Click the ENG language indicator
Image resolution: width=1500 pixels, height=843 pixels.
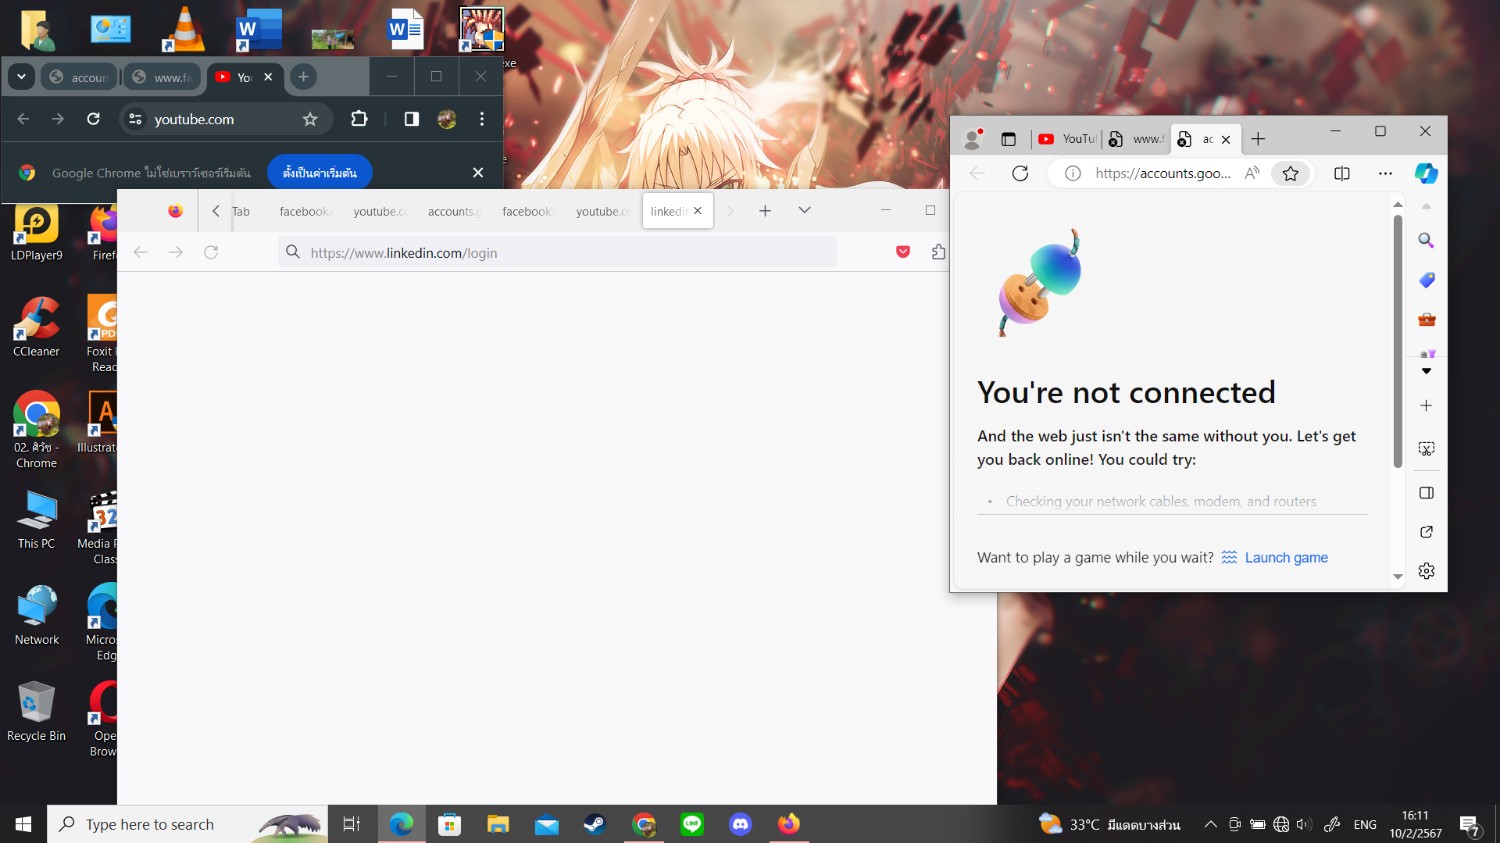click(x=1365, y=824)
